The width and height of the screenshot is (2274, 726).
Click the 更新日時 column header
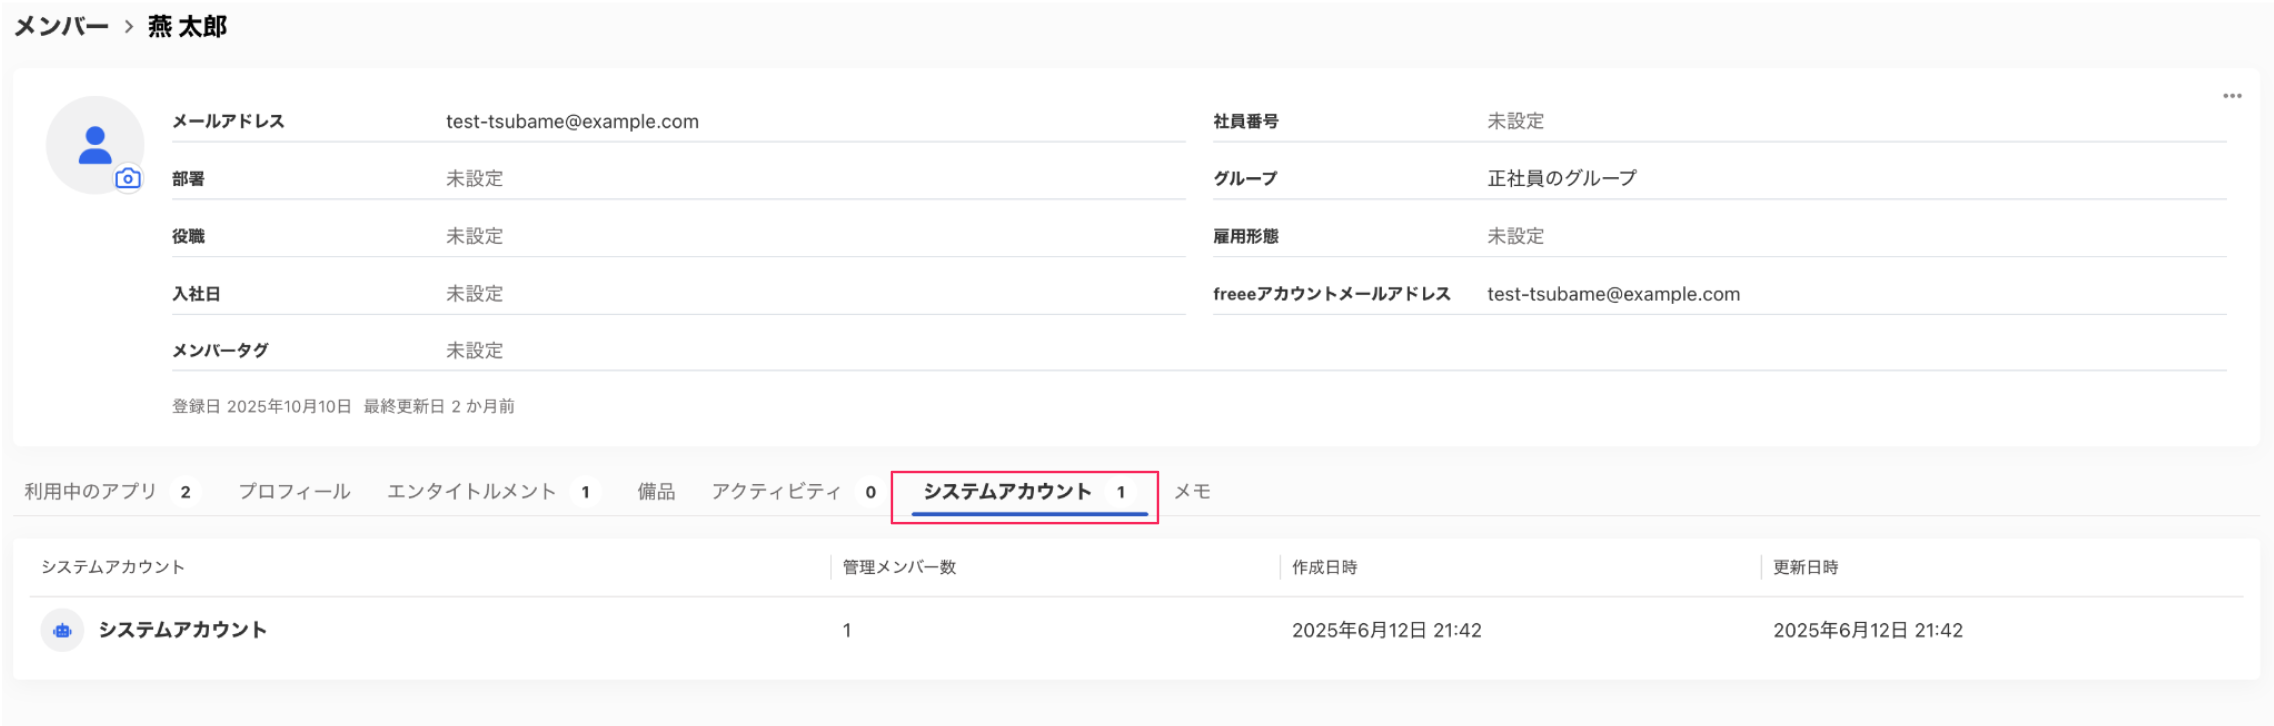pos(1805,567)
